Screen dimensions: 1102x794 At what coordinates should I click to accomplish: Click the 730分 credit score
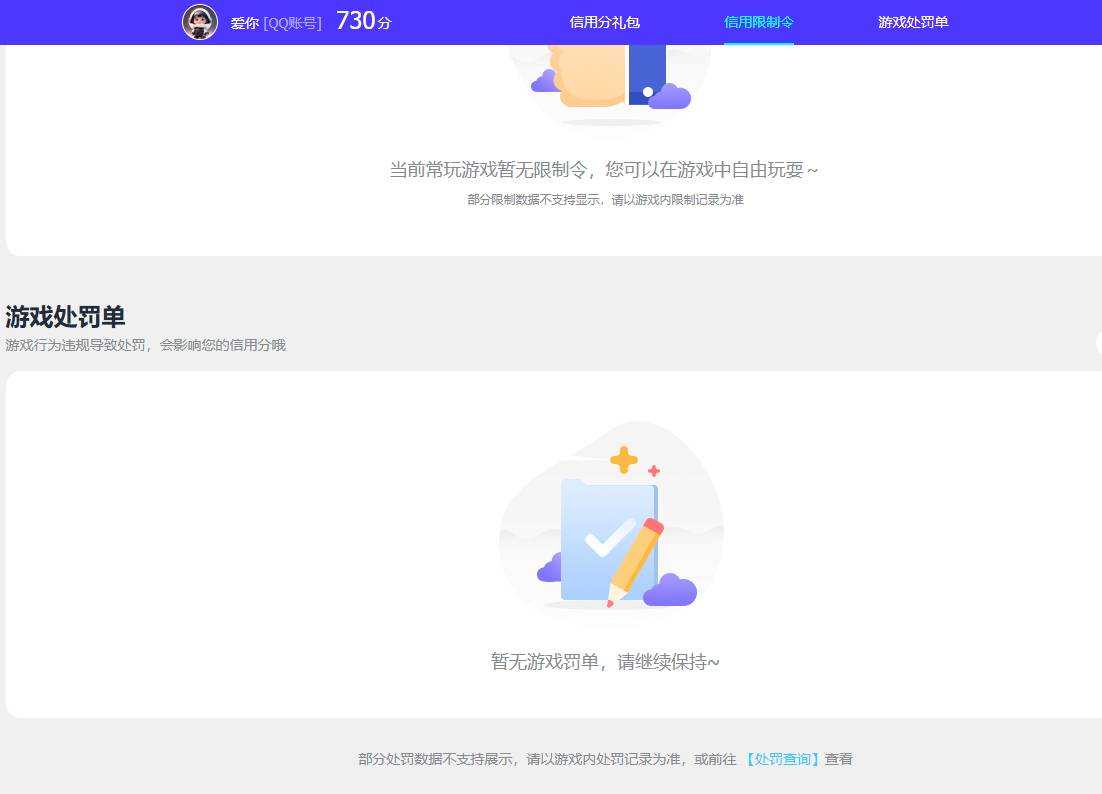tap(363, 21)
